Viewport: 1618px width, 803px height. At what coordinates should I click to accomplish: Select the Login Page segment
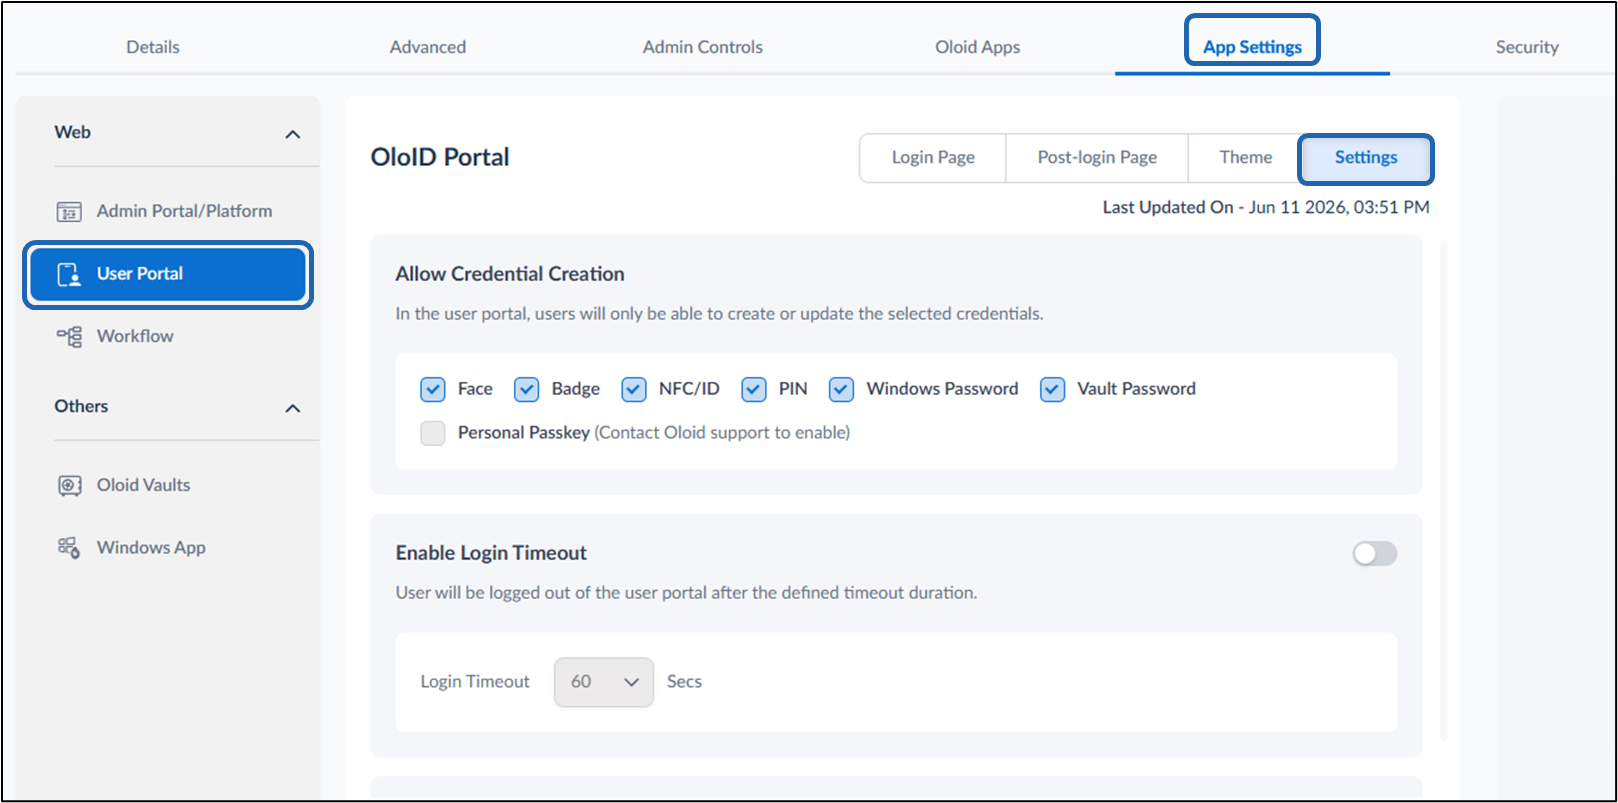[x=933, y=158]
